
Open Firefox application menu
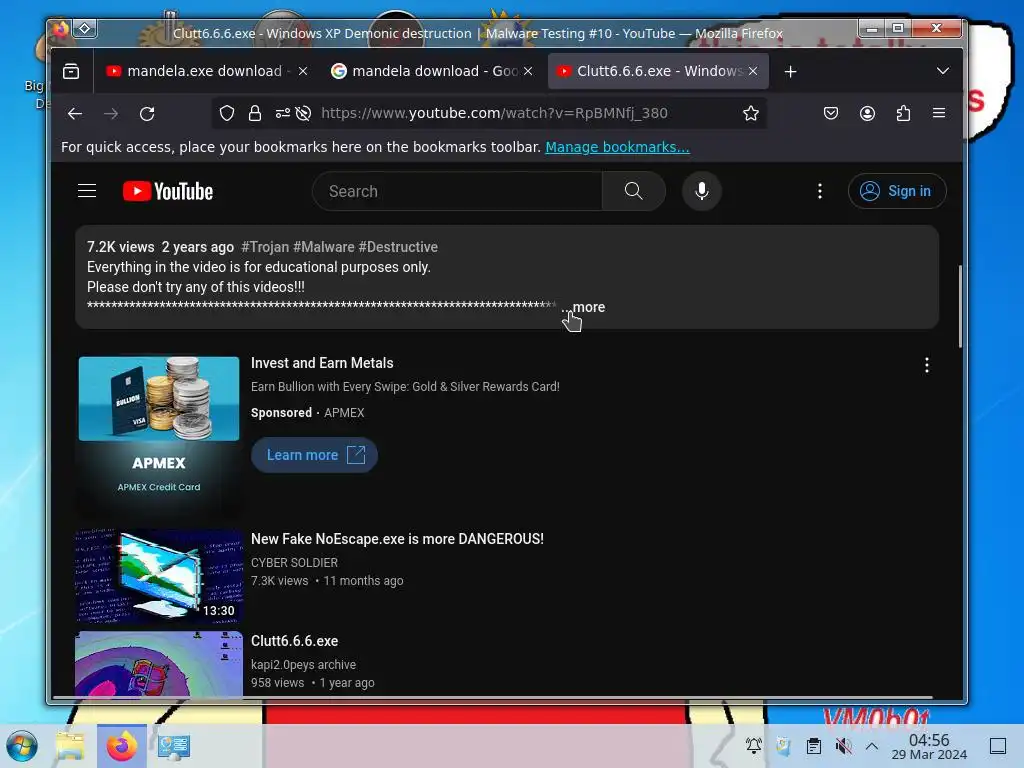pos(939,113)
